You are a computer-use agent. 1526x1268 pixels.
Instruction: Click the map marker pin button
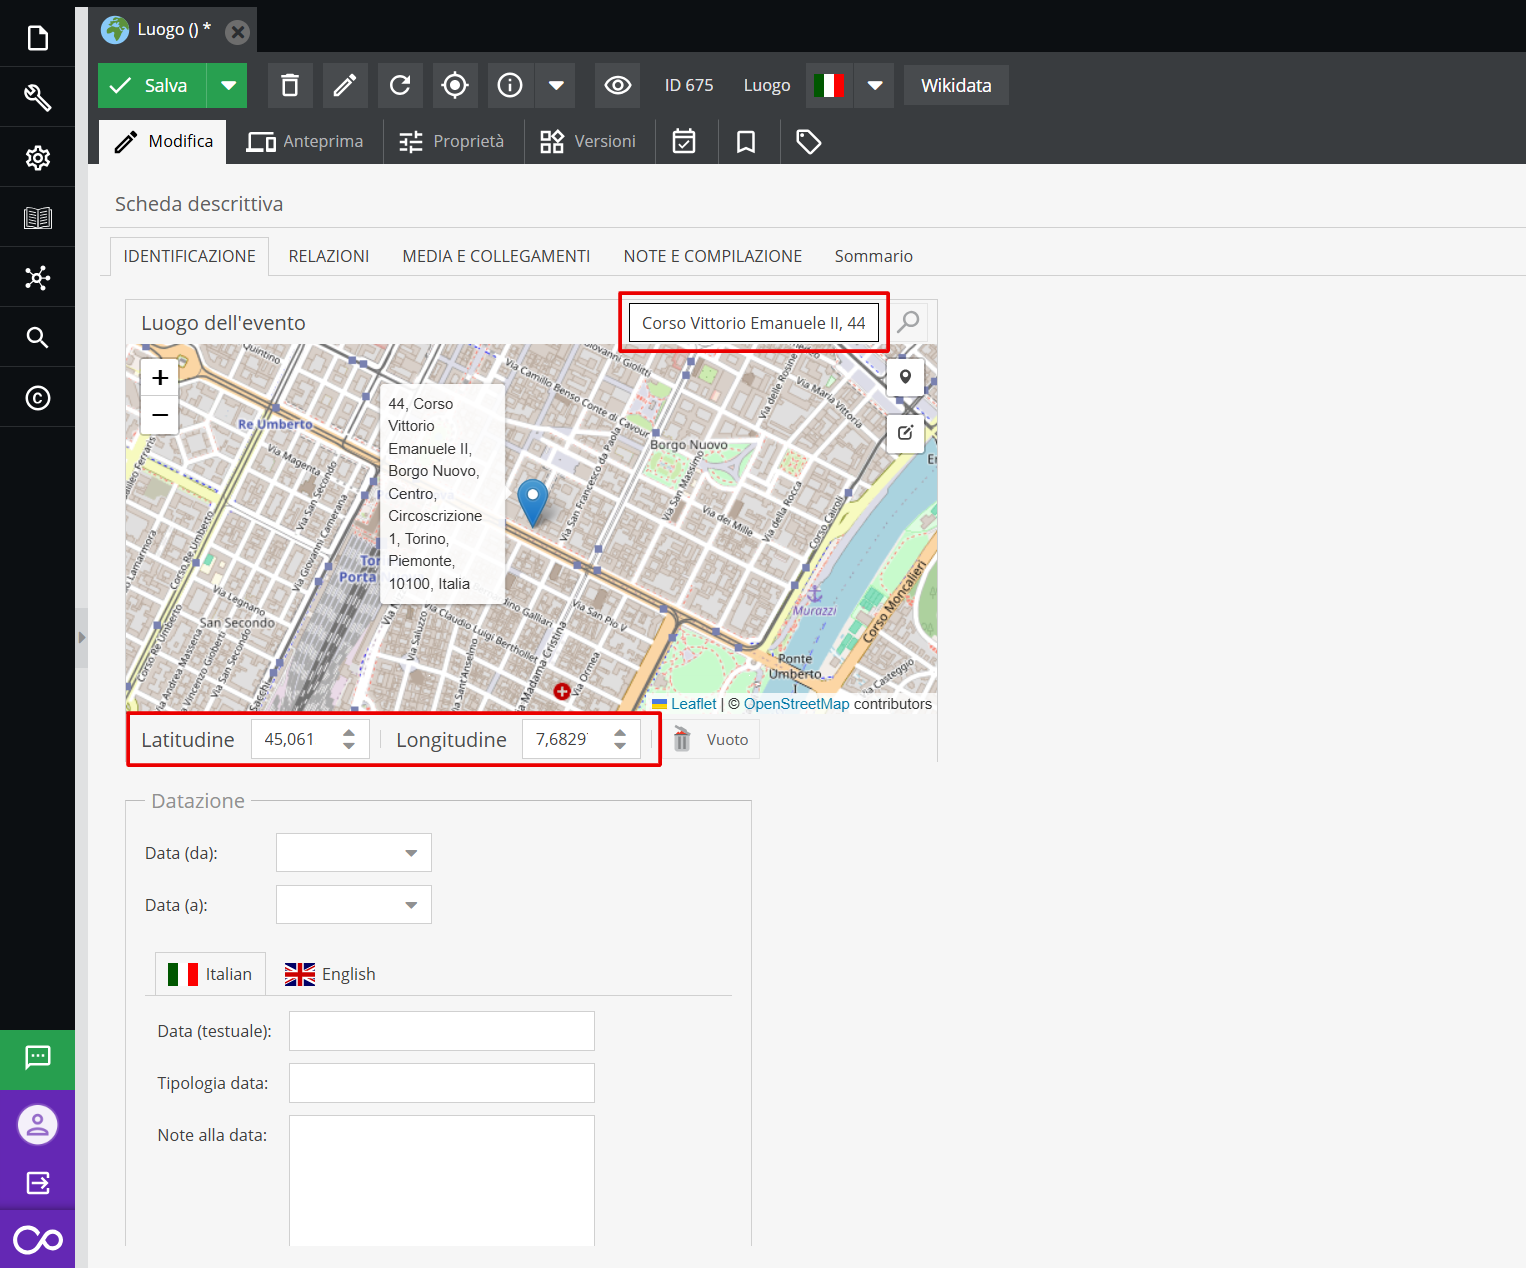(x=905, y=378)
